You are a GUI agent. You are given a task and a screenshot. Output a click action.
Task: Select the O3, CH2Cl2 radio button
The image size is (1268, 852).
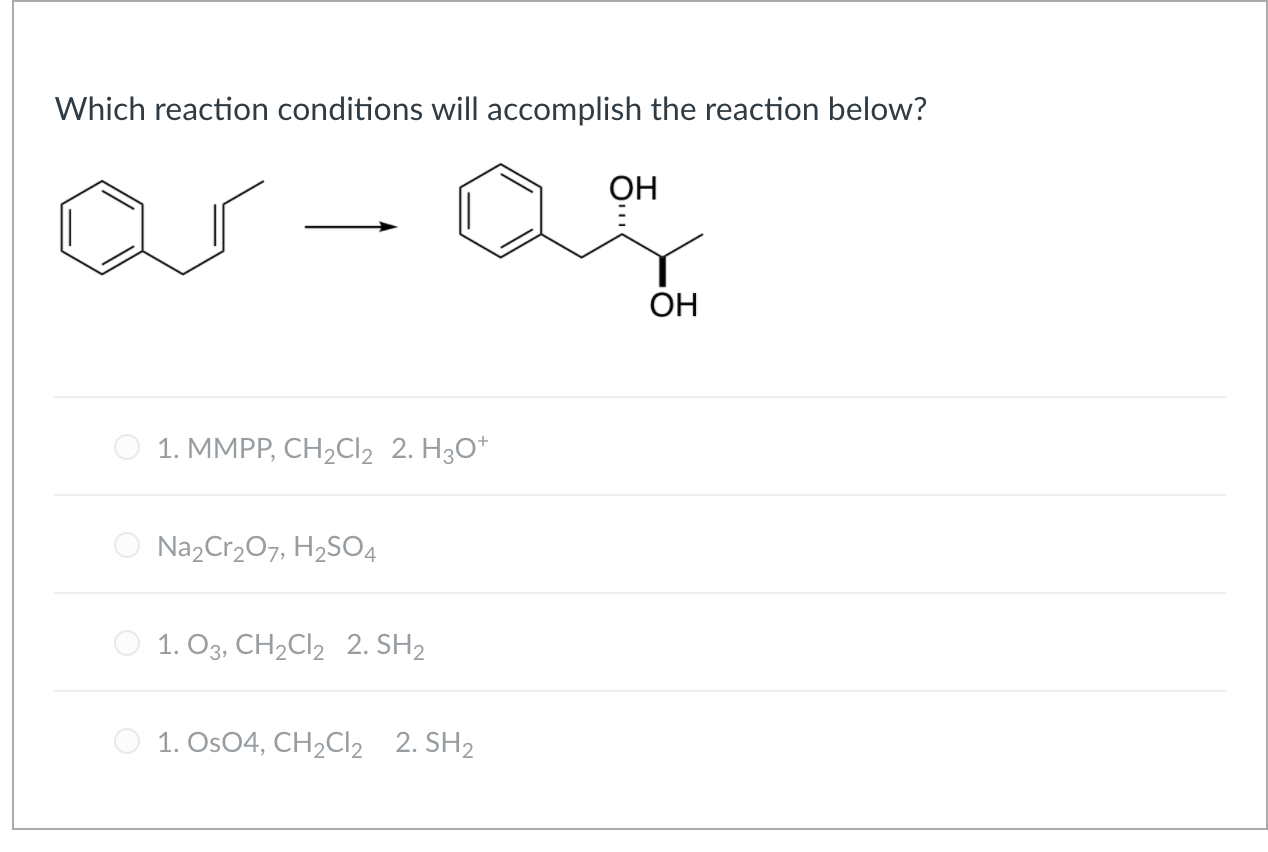tap(127, 643)
